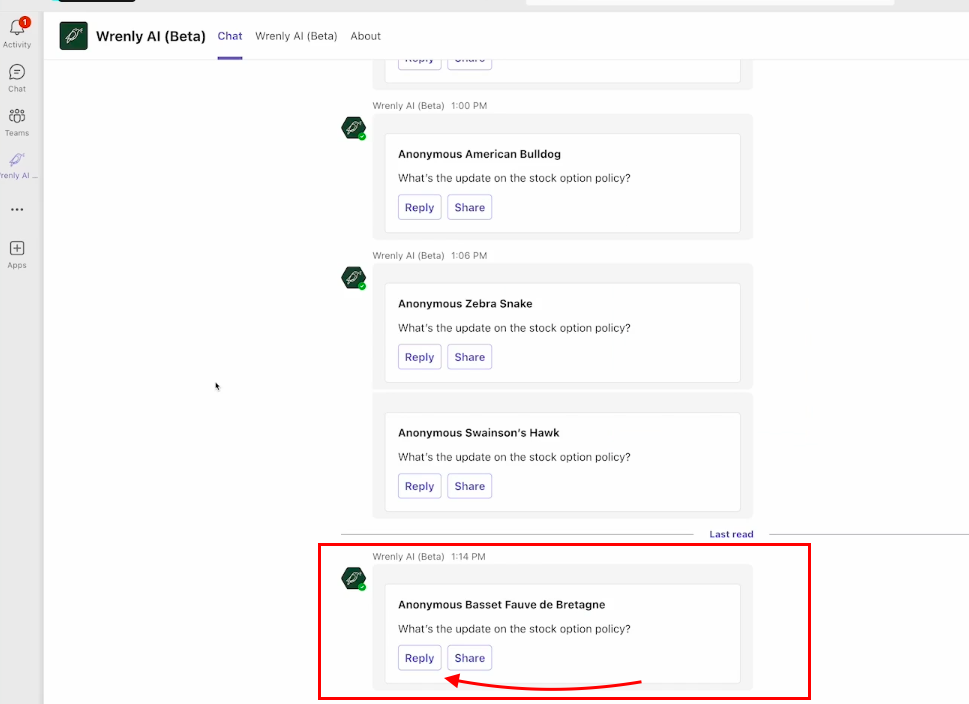The height and width of the screenshot is (704, 969).
Task: Open the Wrenly AI sidebar app
Action: click(17, 166)
